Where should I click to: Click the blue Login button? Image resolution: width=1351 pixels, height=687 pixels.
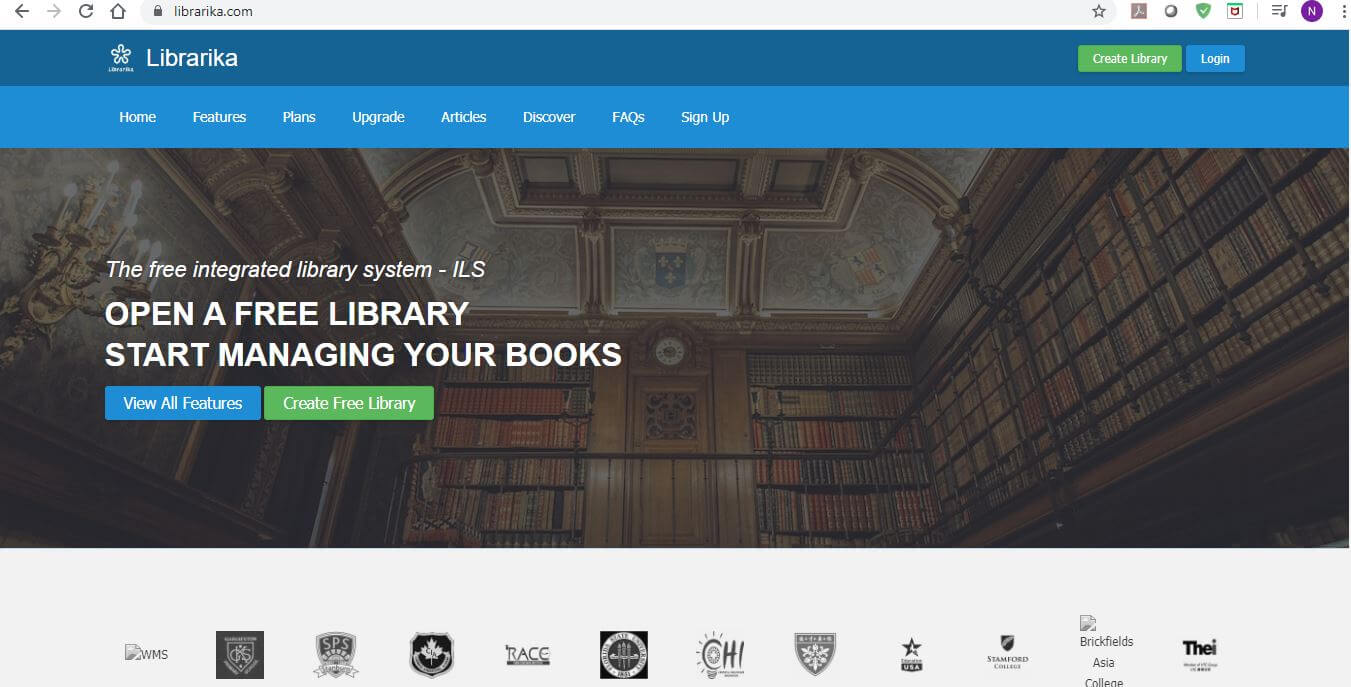click(x=1215, y=59)
